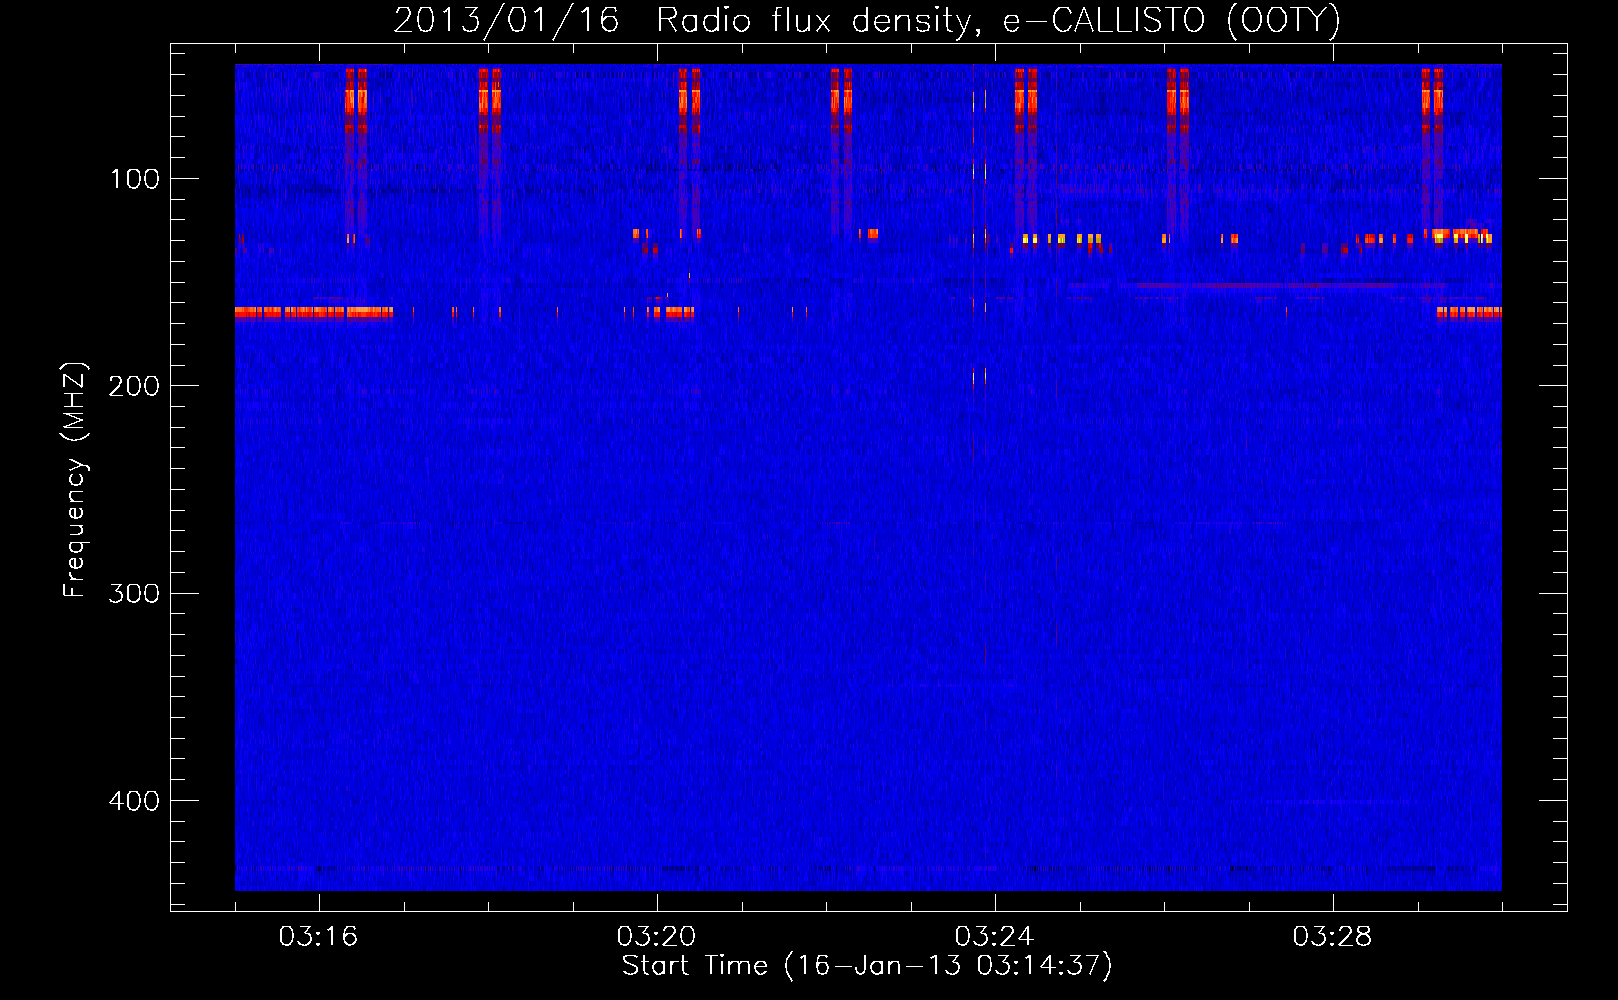Screen dimensions: 1618x1000
Task: Click the 300 frequency tick label
Action: (x=134, y=593)
